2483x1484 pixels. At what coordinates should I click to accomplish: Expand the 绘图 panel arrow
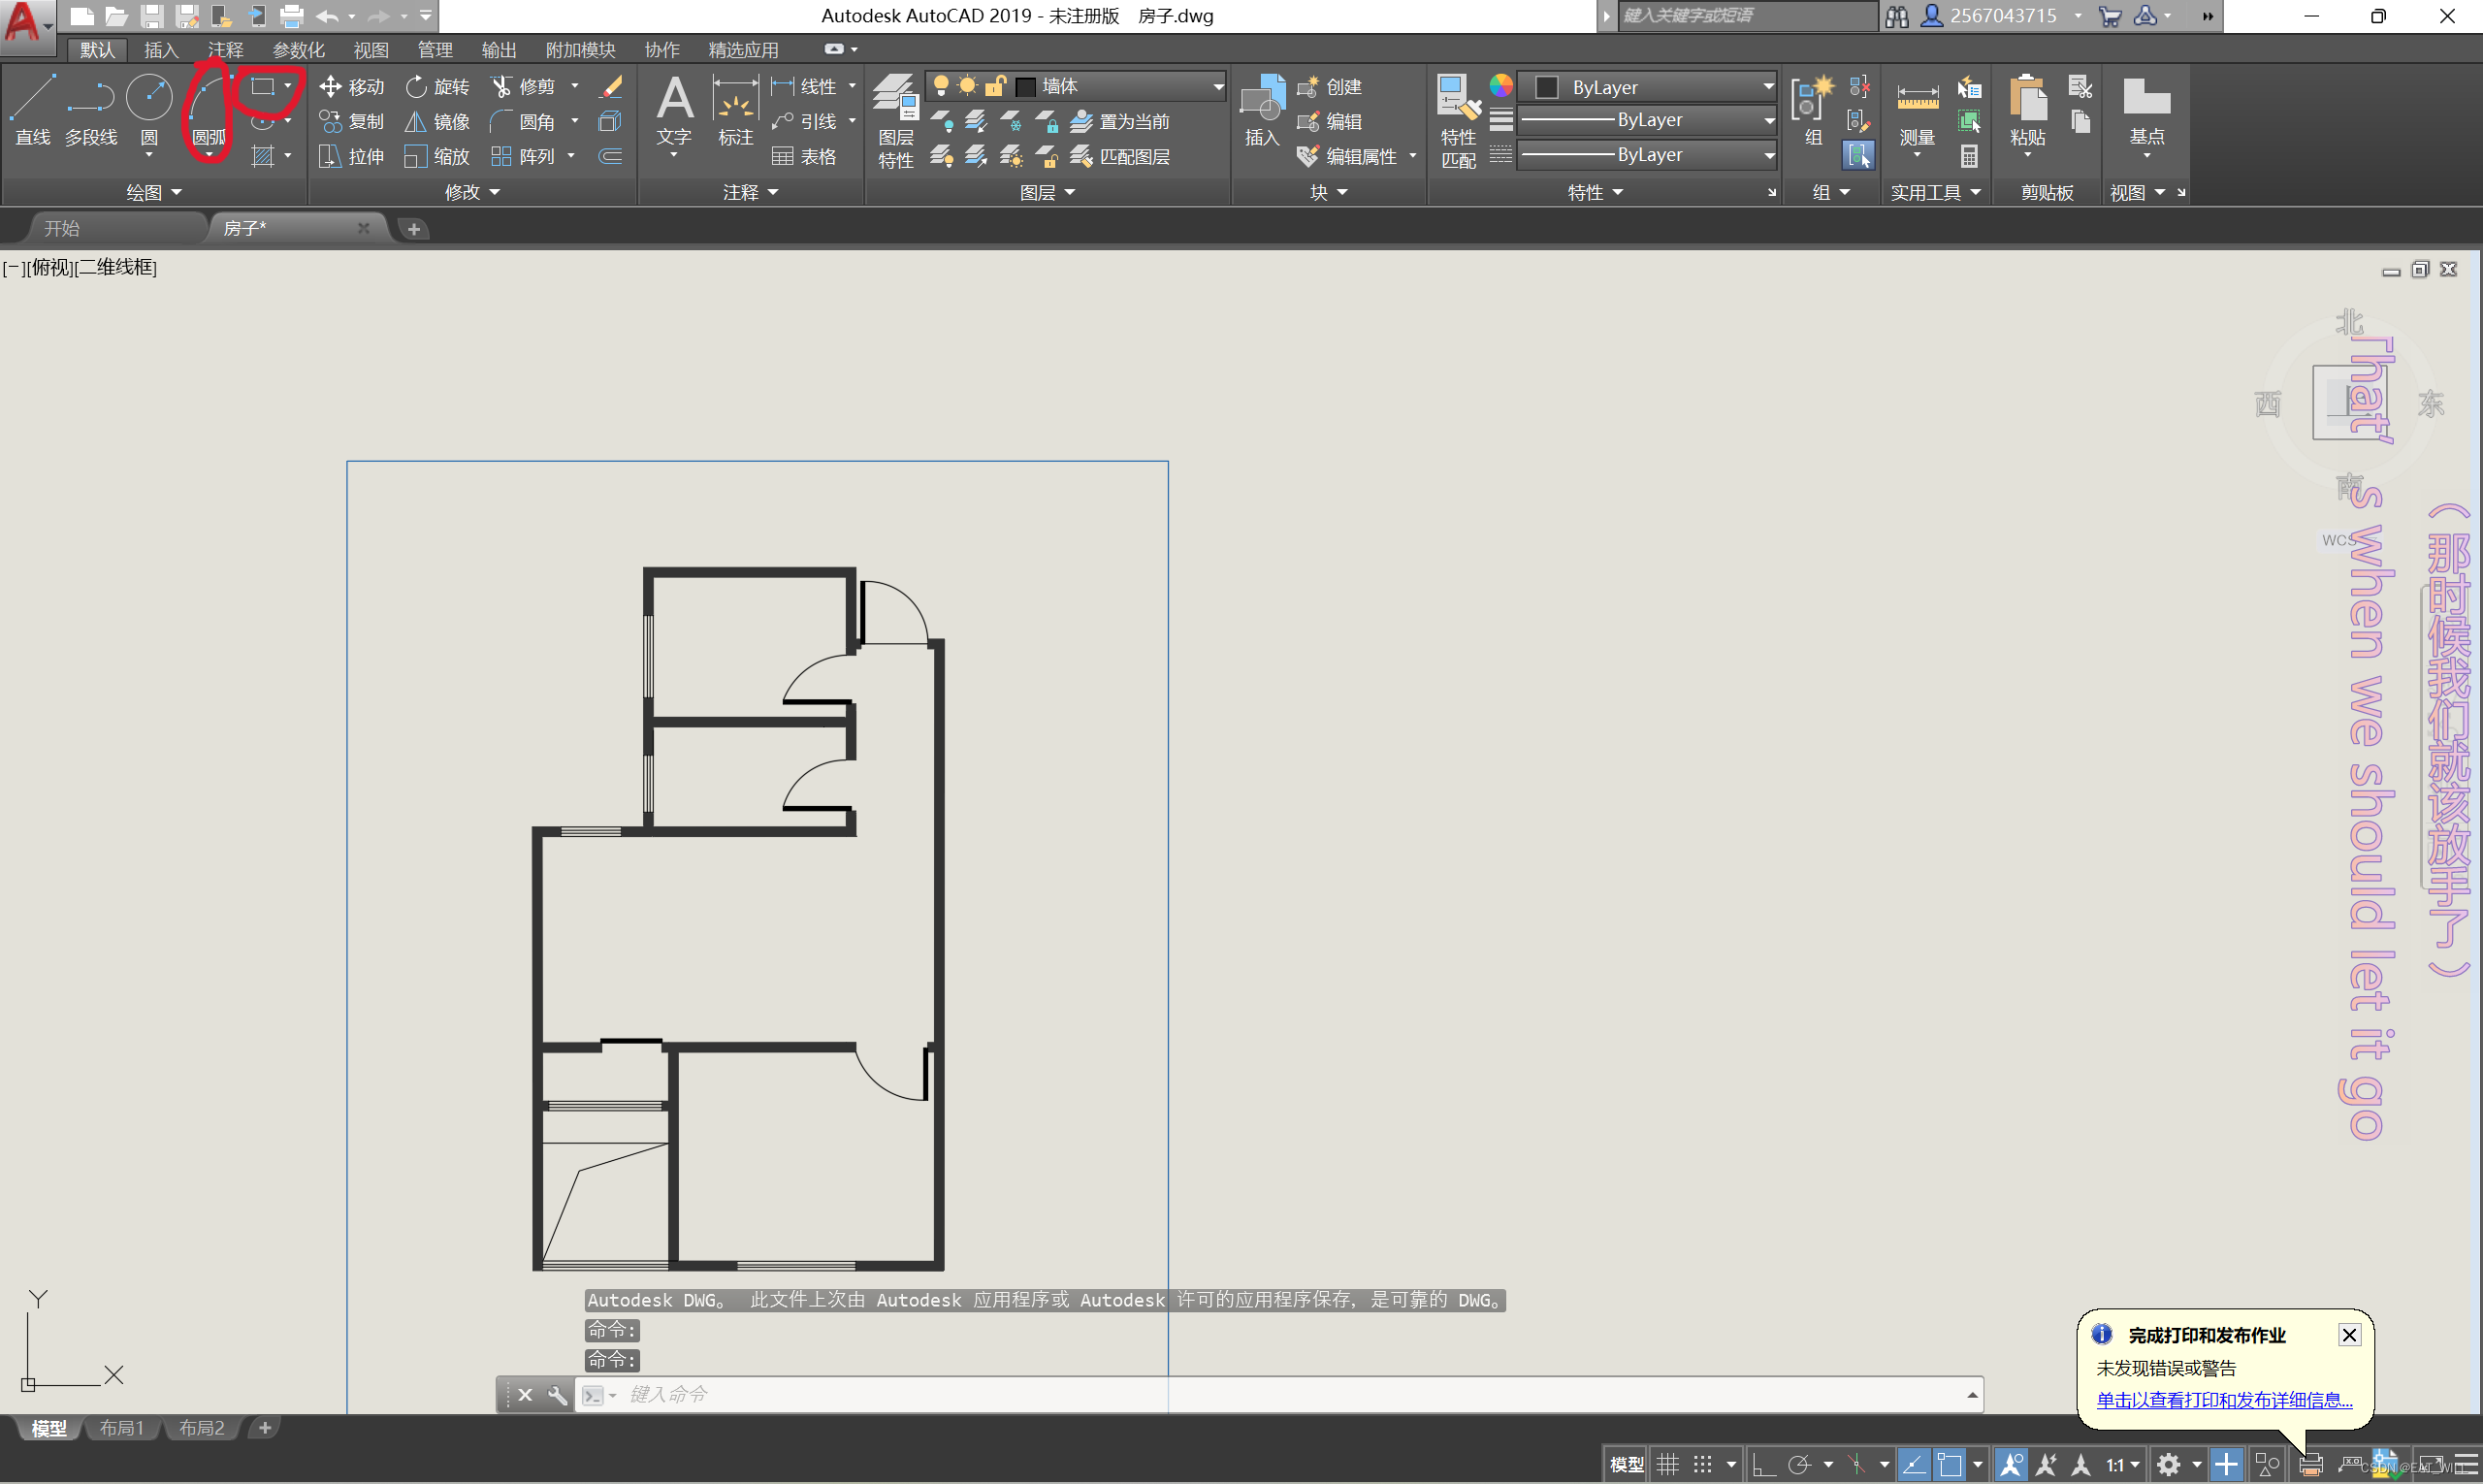point(177,192)
